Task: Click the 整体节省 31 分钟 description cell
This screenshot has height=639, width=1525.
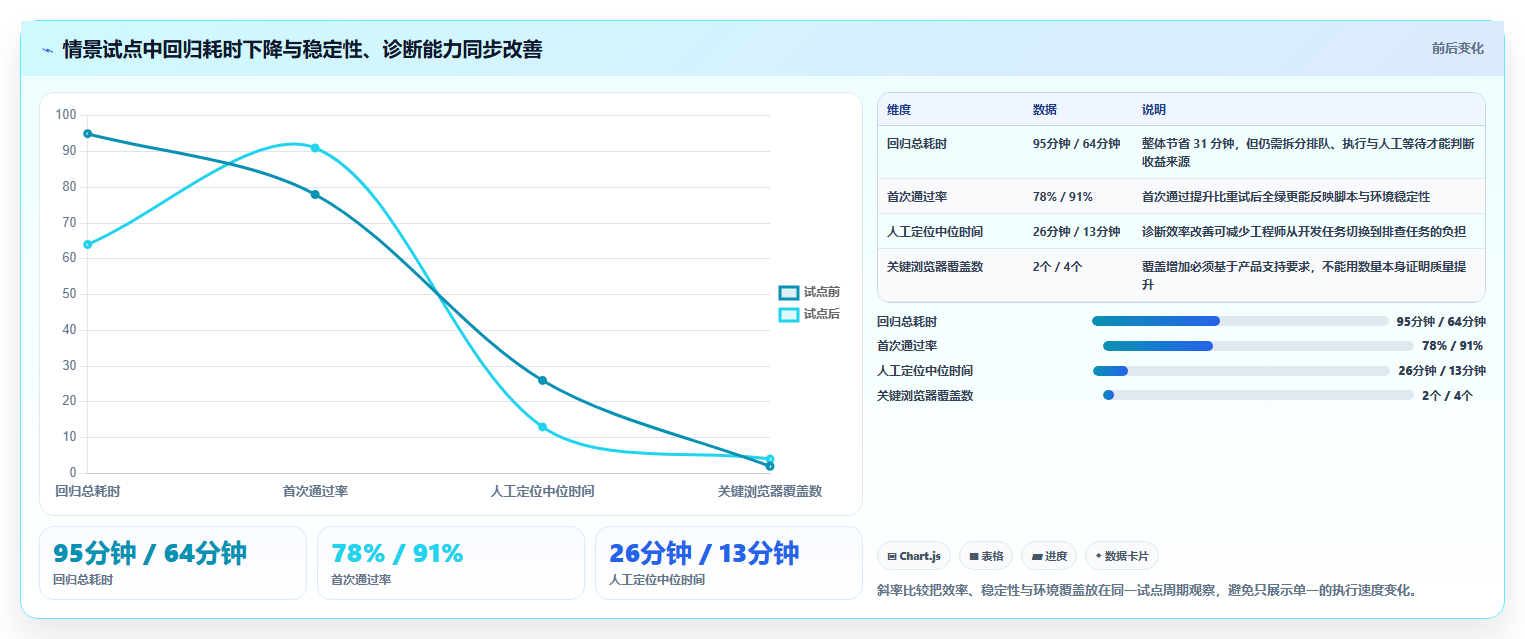Action: 1308,152
